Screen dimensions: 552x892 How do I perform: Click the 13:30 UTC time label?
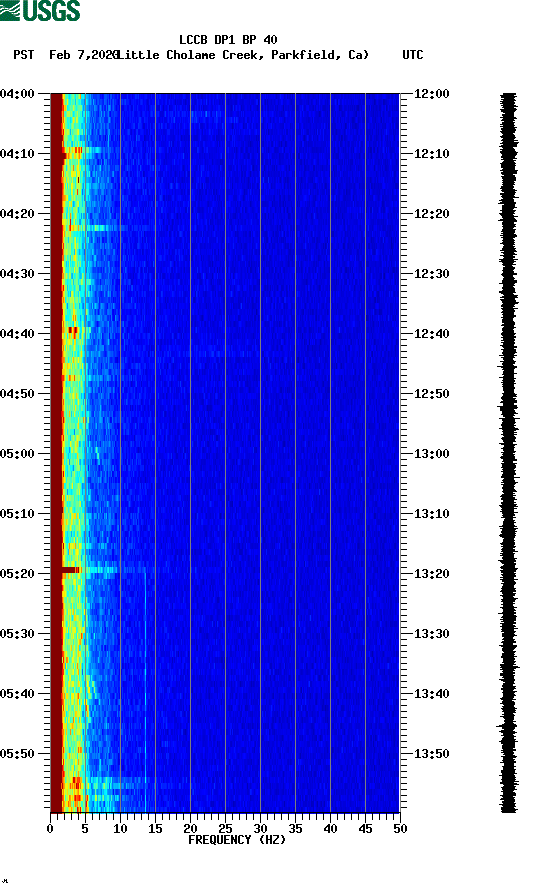pyautogui.click(x=431, y=634)
